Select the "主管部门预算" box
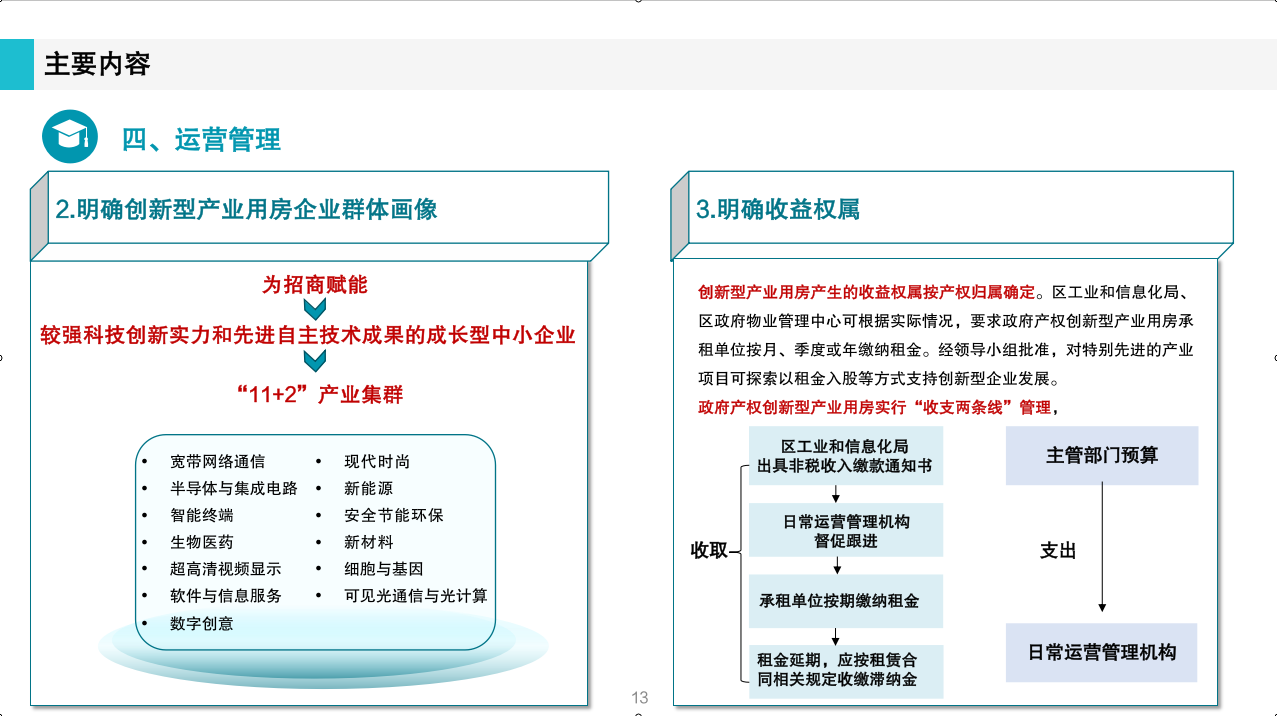 (1102, 455)
